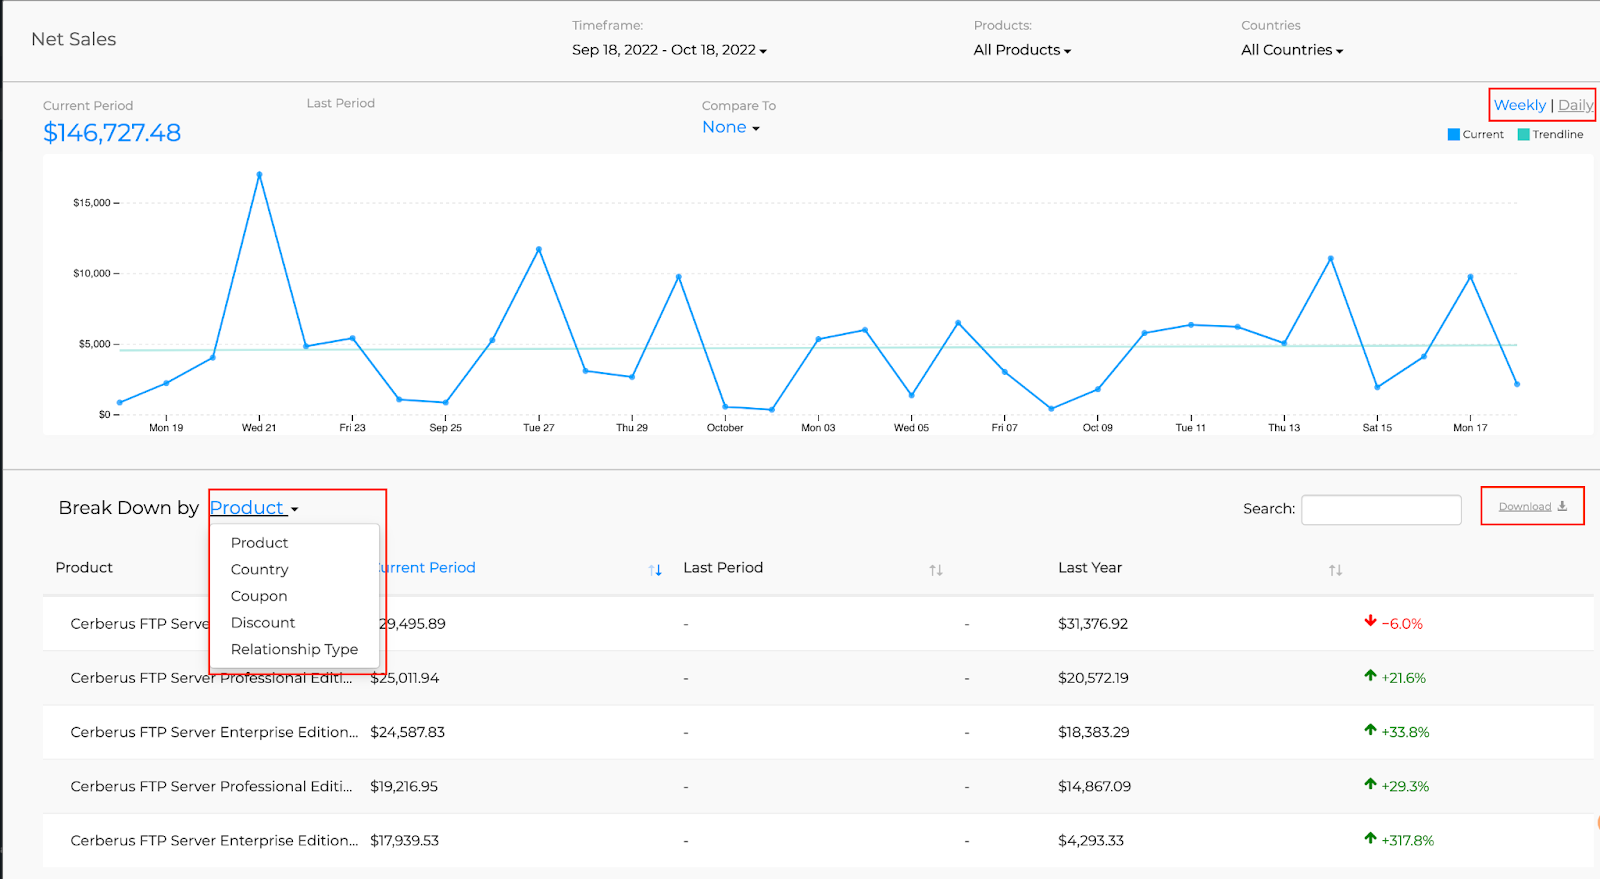Click the Last Year column header

[x=1090, y=568]
